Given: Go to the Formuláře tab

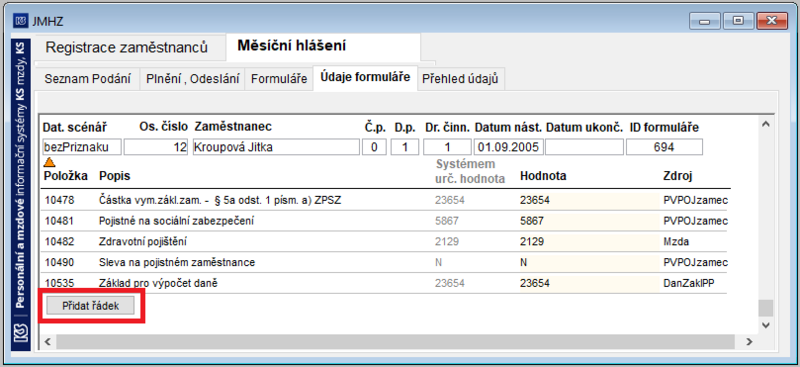Looking at the screenshot, I should (279, 79).
